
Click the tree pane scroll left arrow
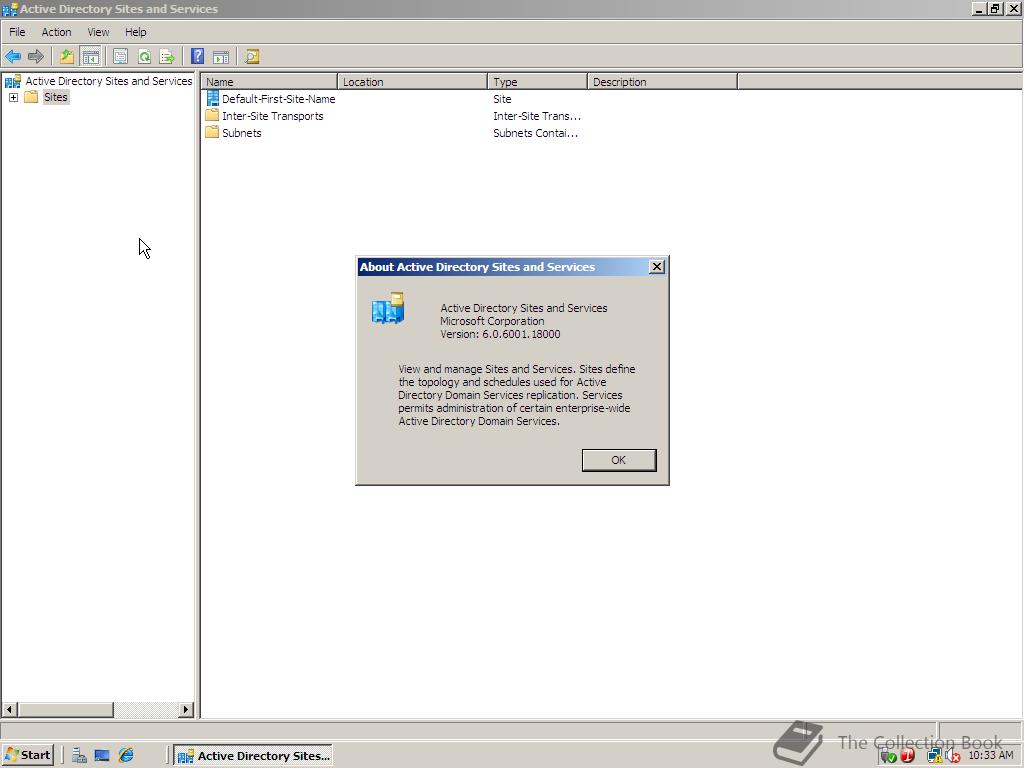(9, 709)
